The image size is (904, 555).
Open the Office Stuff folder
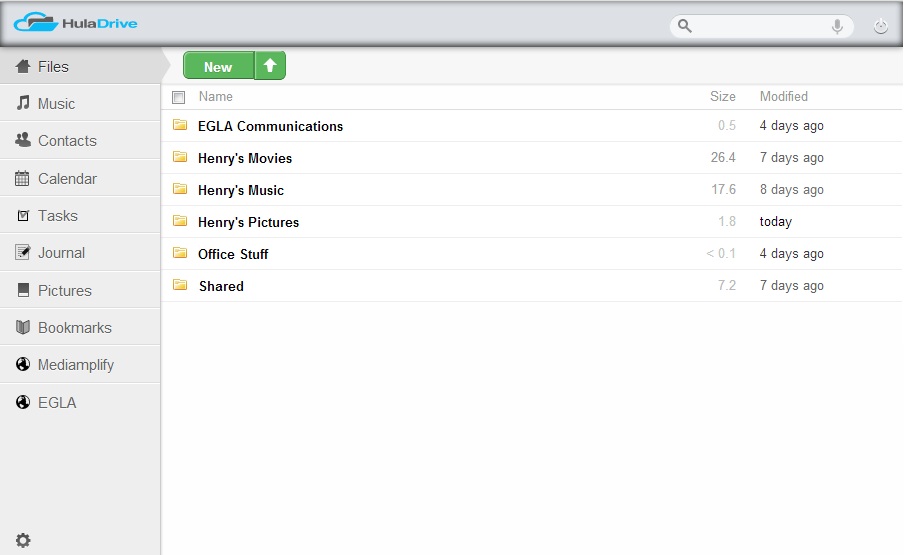tap(233, 254)
